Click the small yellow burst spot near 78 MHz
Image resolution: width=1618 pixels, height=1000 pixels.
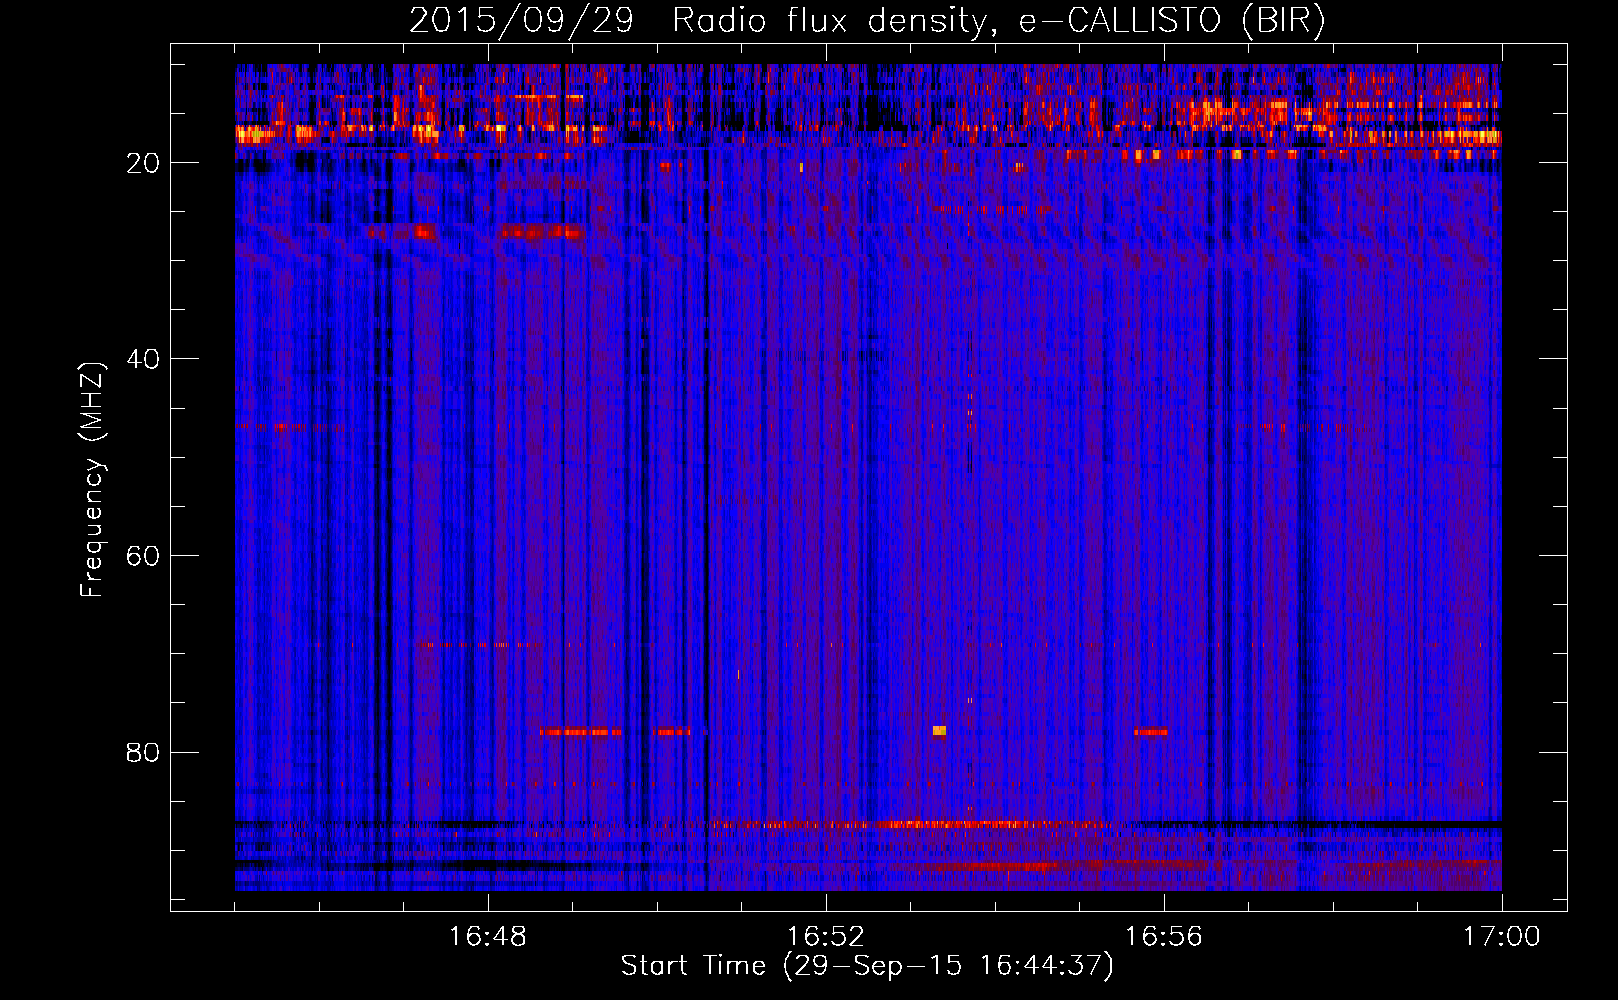click(x=939, y=731)
